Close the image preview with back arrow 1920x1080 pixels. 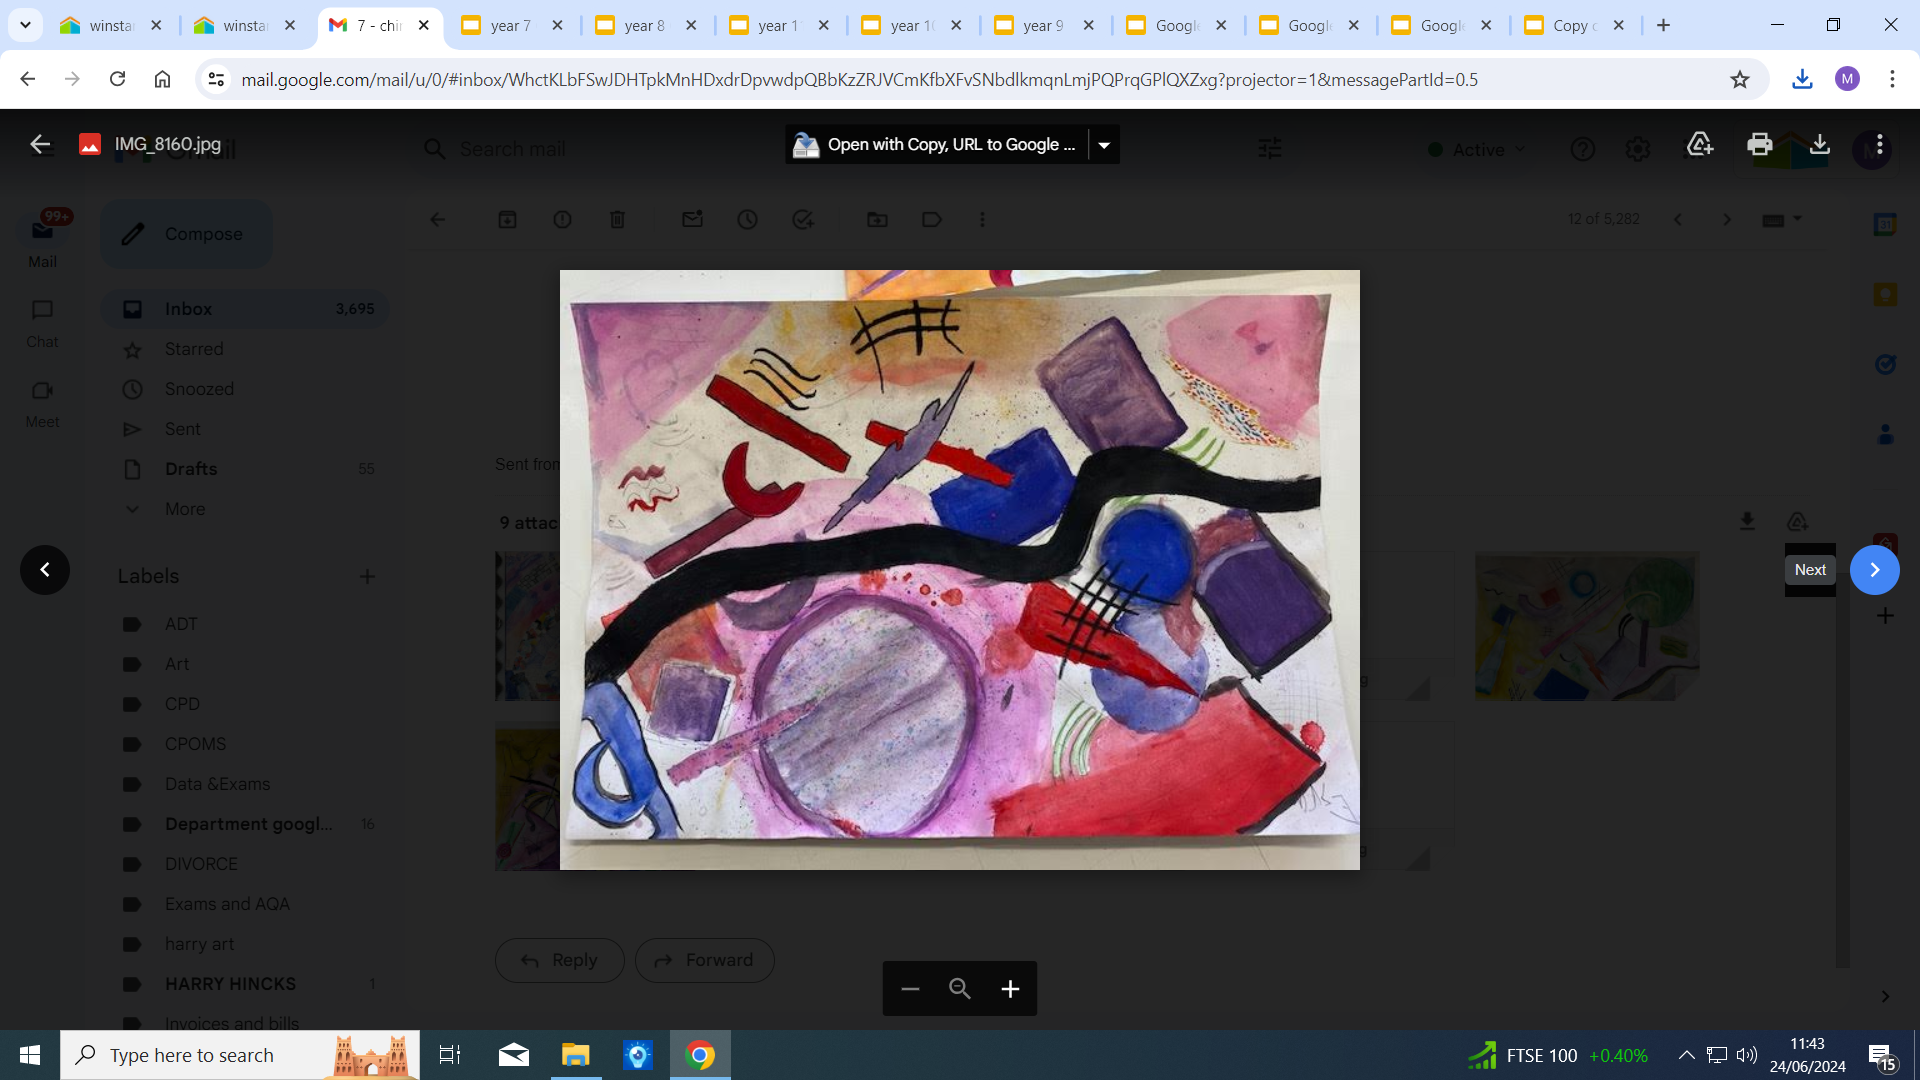pyautogui.click(x=40, y=144)
